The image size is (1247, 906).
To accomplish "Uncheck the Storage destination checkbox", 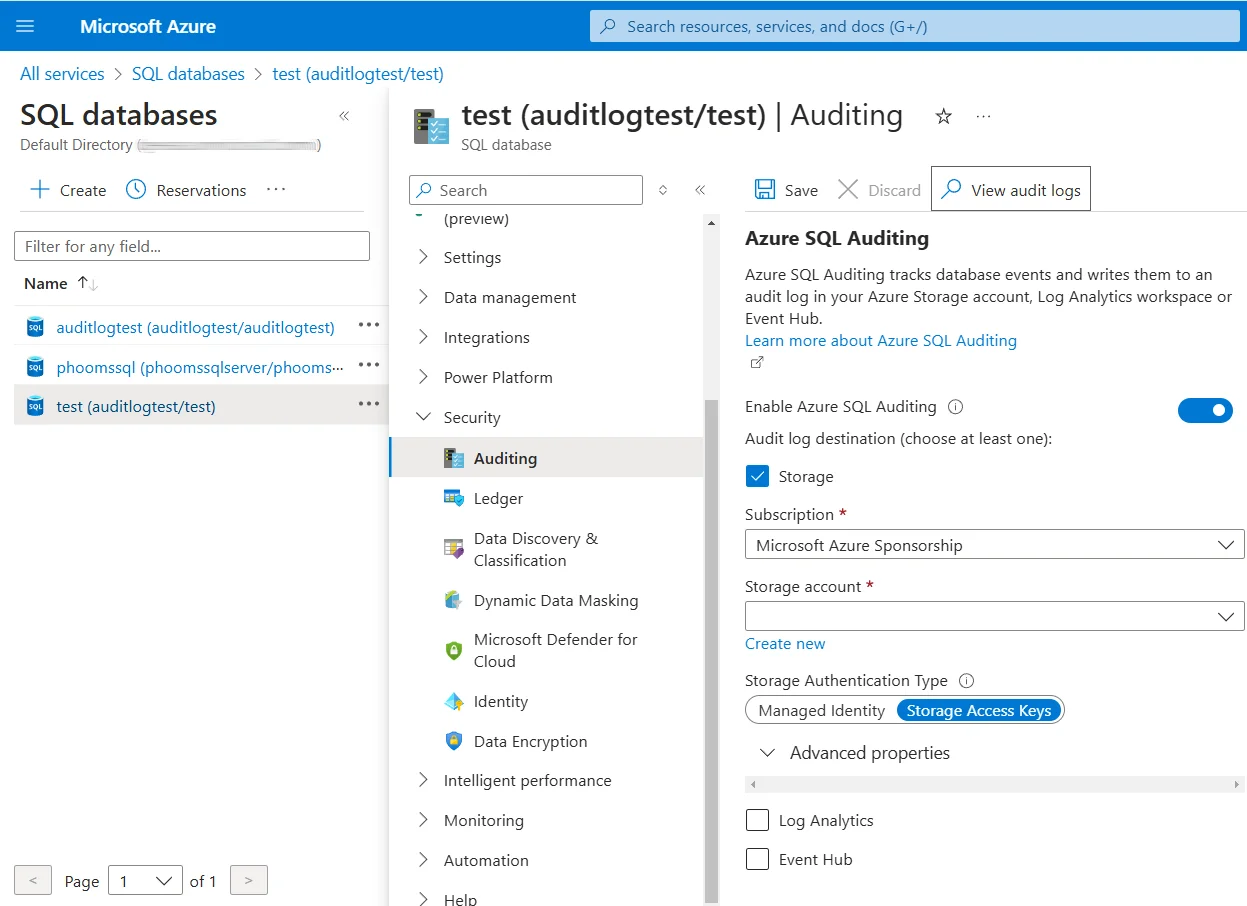I will (x=757, y=476).
